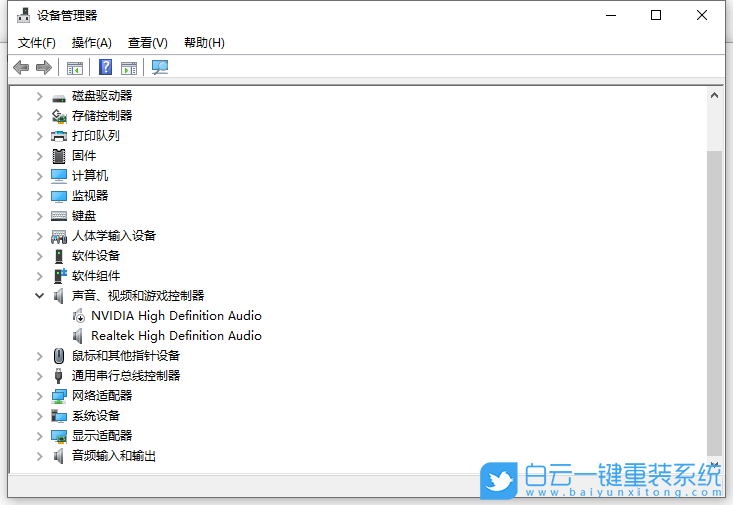
Task: Click the 通用串行总线控制器 USB icon
Action: coord(58,376)
